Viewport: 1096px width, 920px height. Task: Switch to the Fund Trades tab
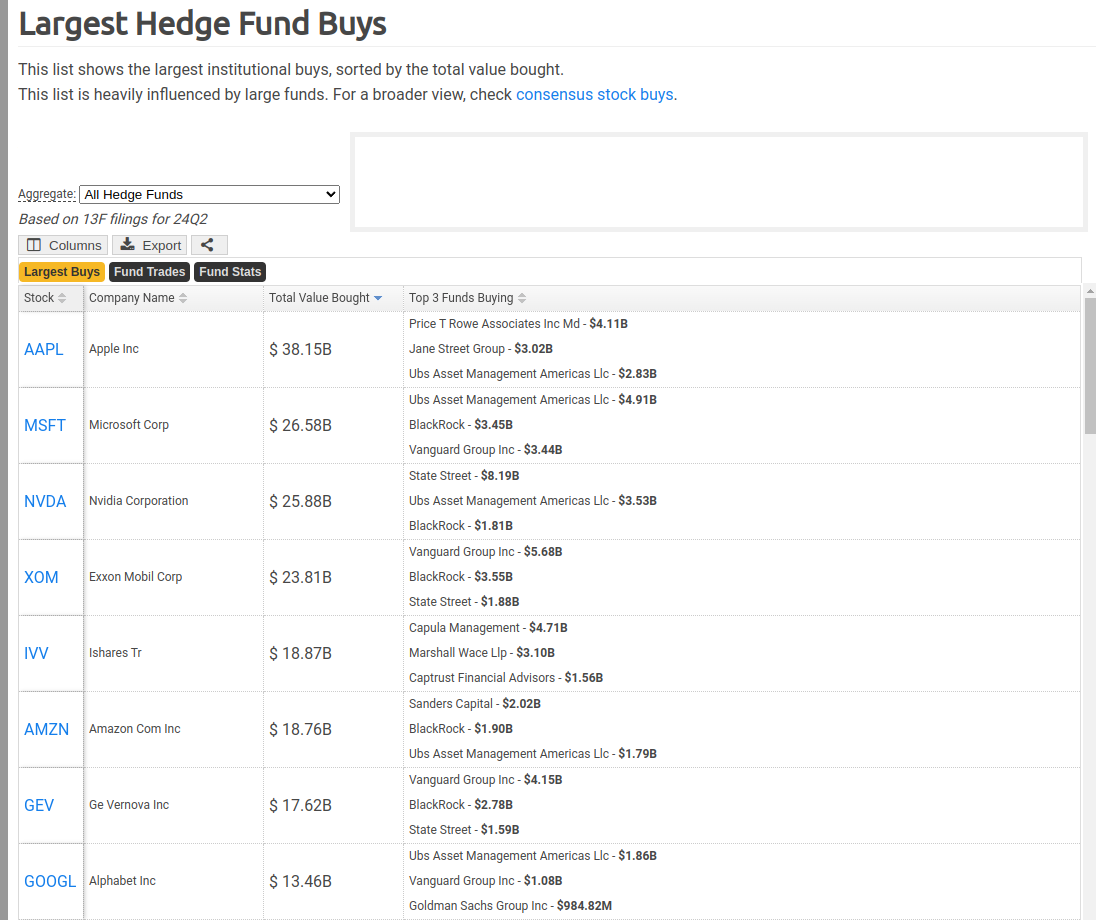[x=150, y=272]
